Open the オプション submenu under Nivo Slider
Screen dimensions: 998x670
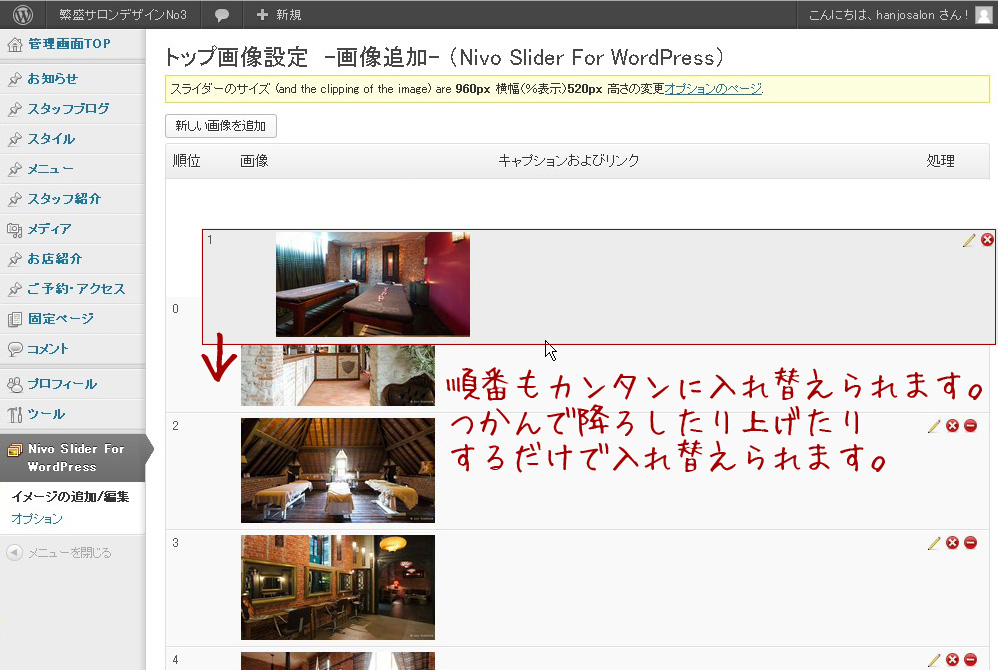point(37,519)
